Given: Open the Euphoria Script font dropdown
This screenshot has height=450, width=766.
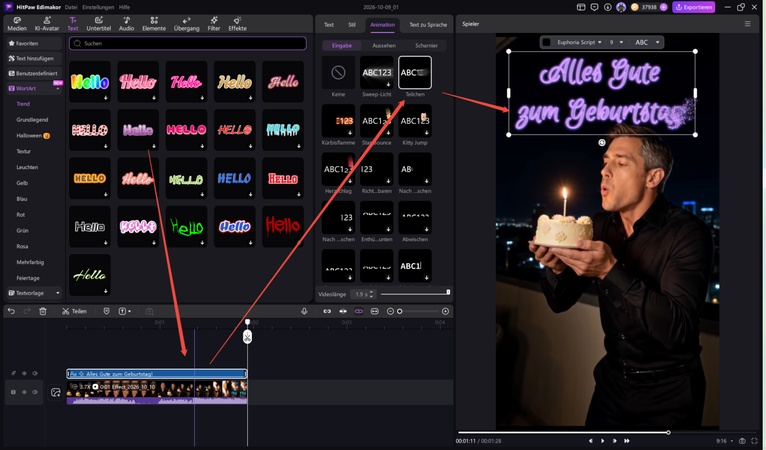Looking at the screenshot, I should (579, 43).
